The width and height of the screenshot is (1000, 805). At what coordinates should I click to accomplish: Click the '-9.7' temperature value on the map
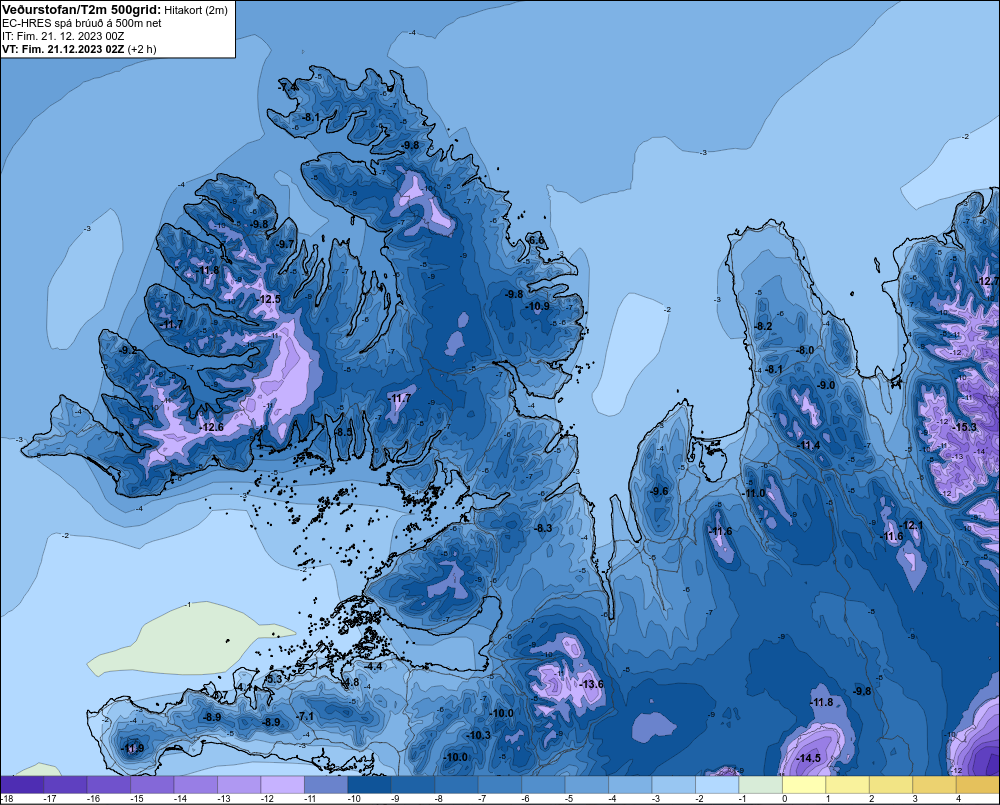[286, 244]
